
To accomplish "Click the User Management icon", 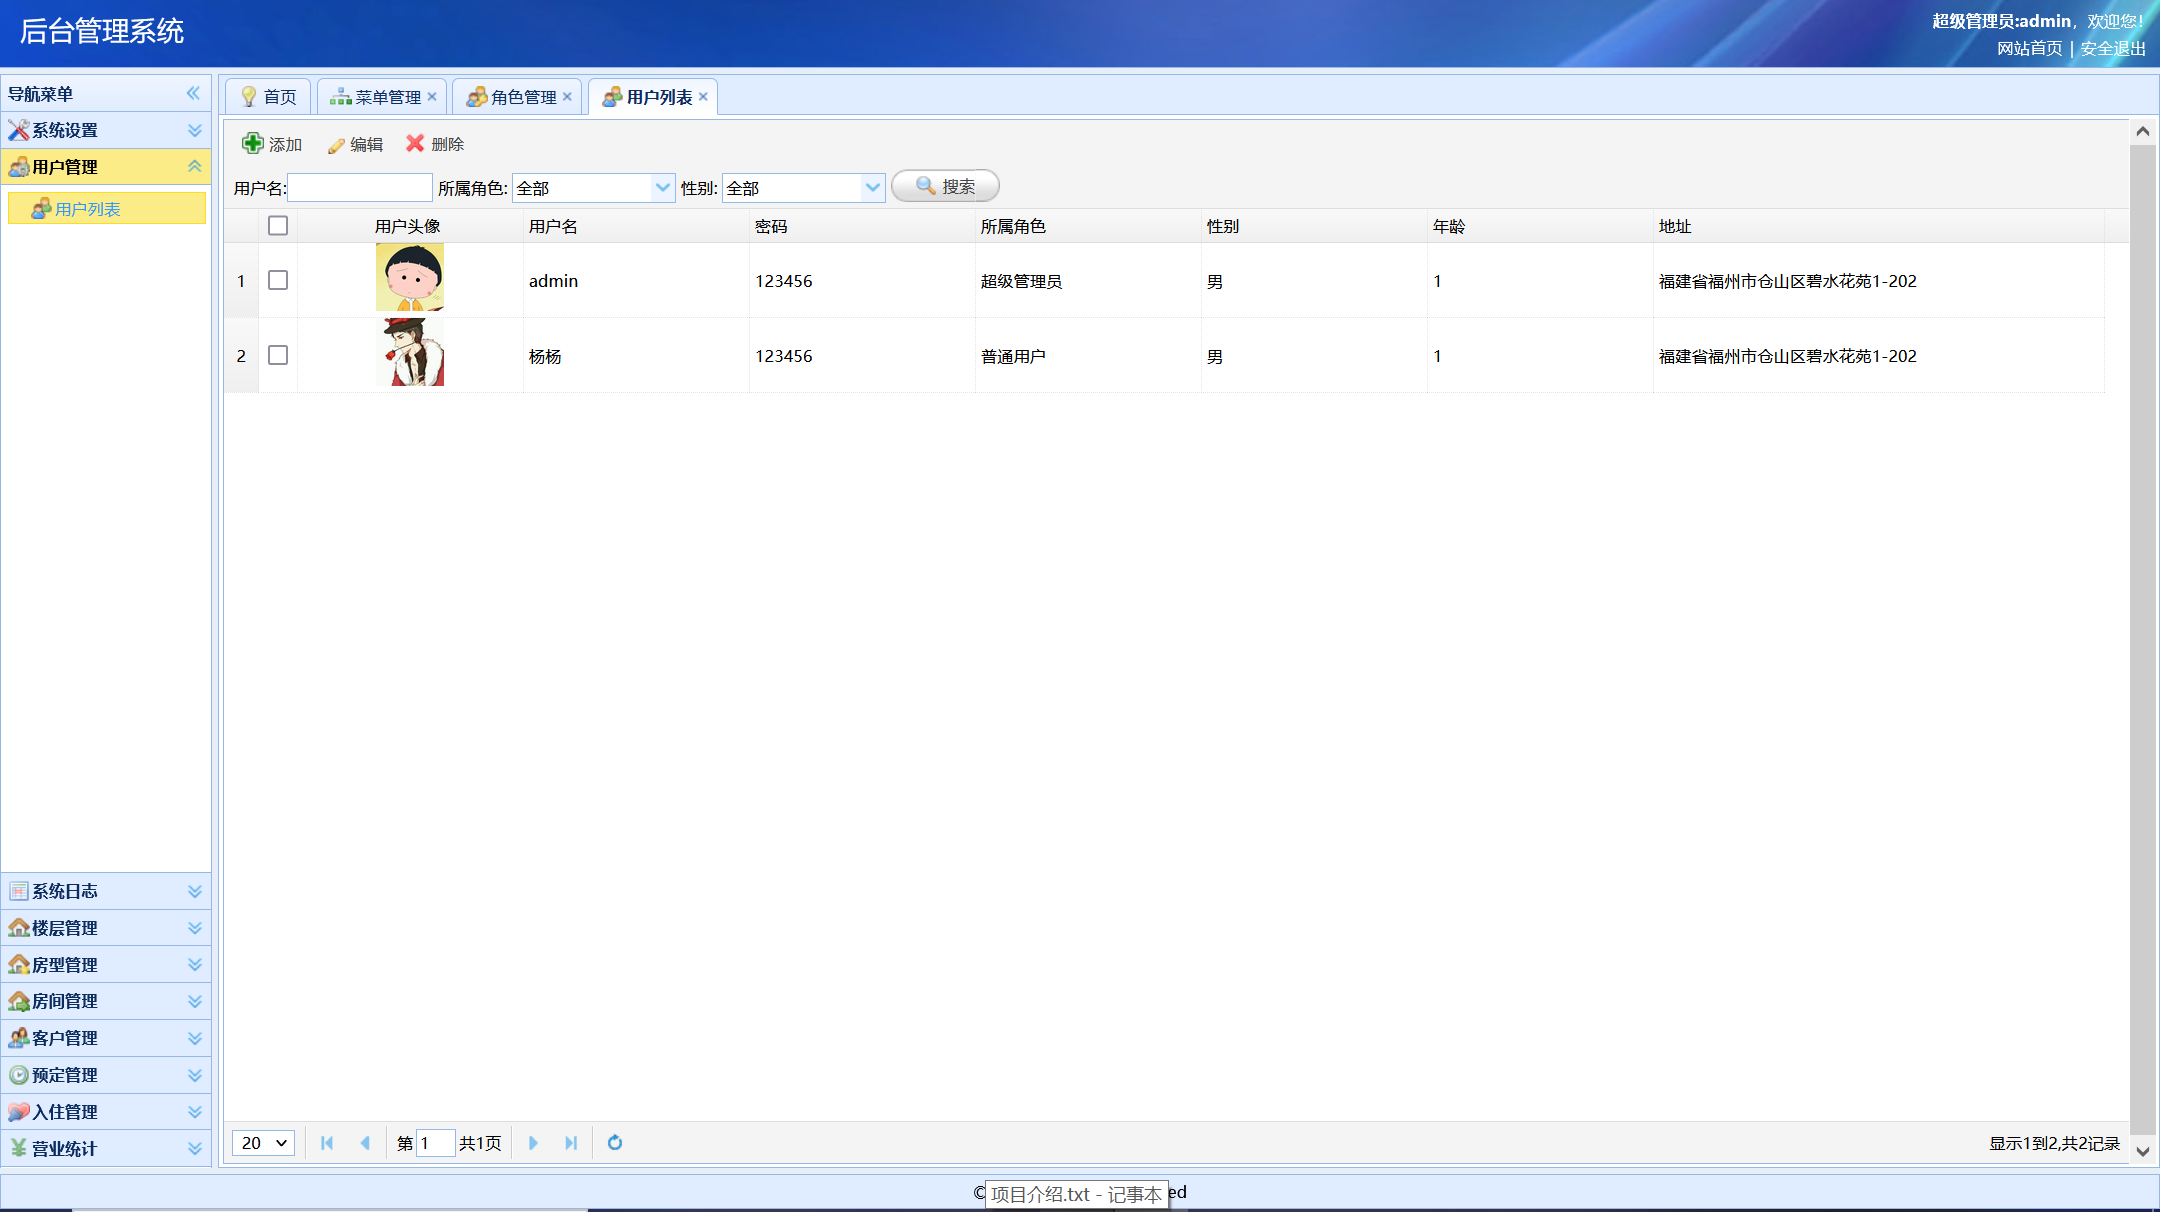I will pyautogui.click(x=18, y=167).
